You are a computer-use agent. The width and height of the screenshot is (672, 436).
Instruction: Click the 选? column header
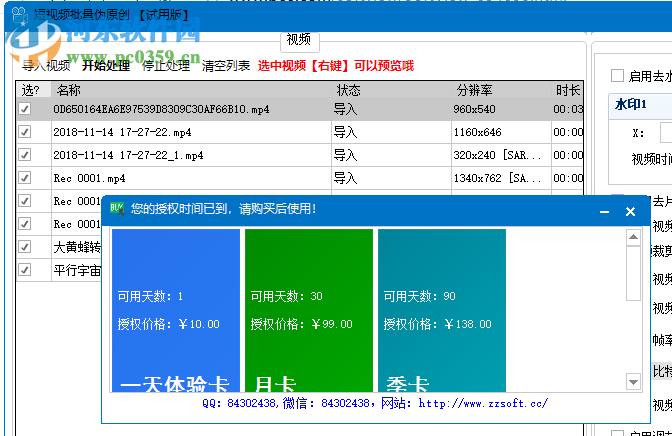[x=33, y=90]
